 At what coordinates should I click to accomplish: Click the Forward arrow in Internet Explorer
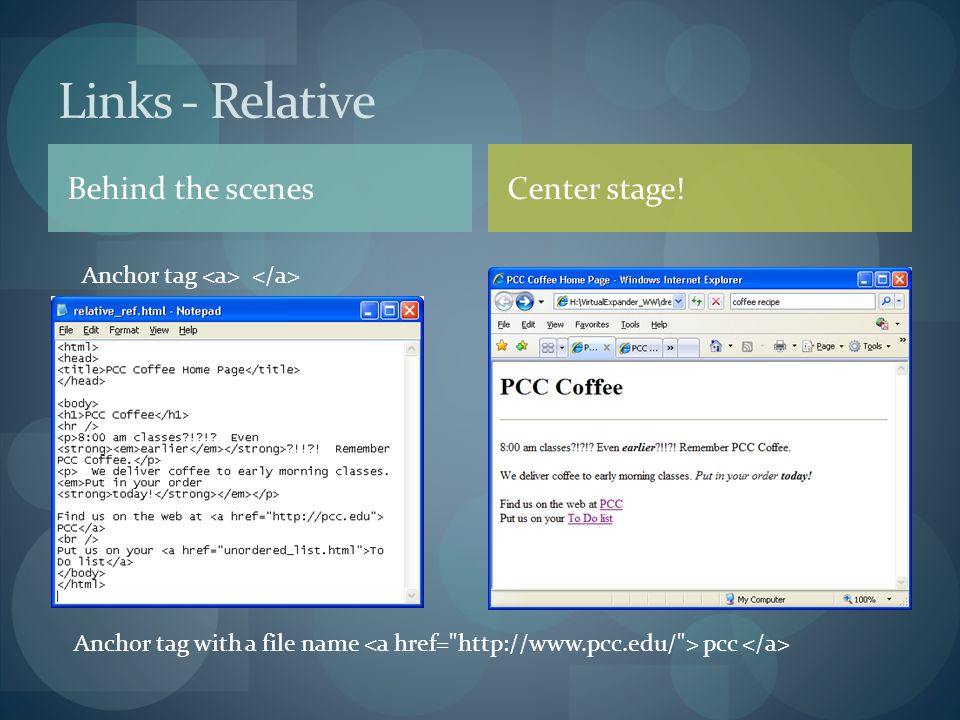[524, 301]
